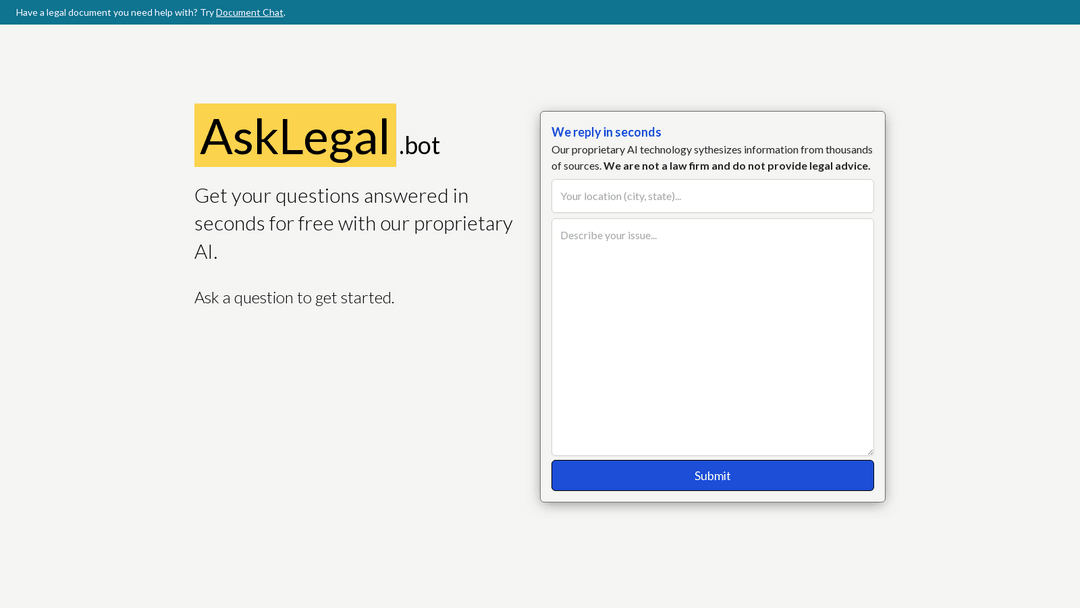Click the issue description text area
The width and height of the screenshot is (1080, 608).
(712, 335)
